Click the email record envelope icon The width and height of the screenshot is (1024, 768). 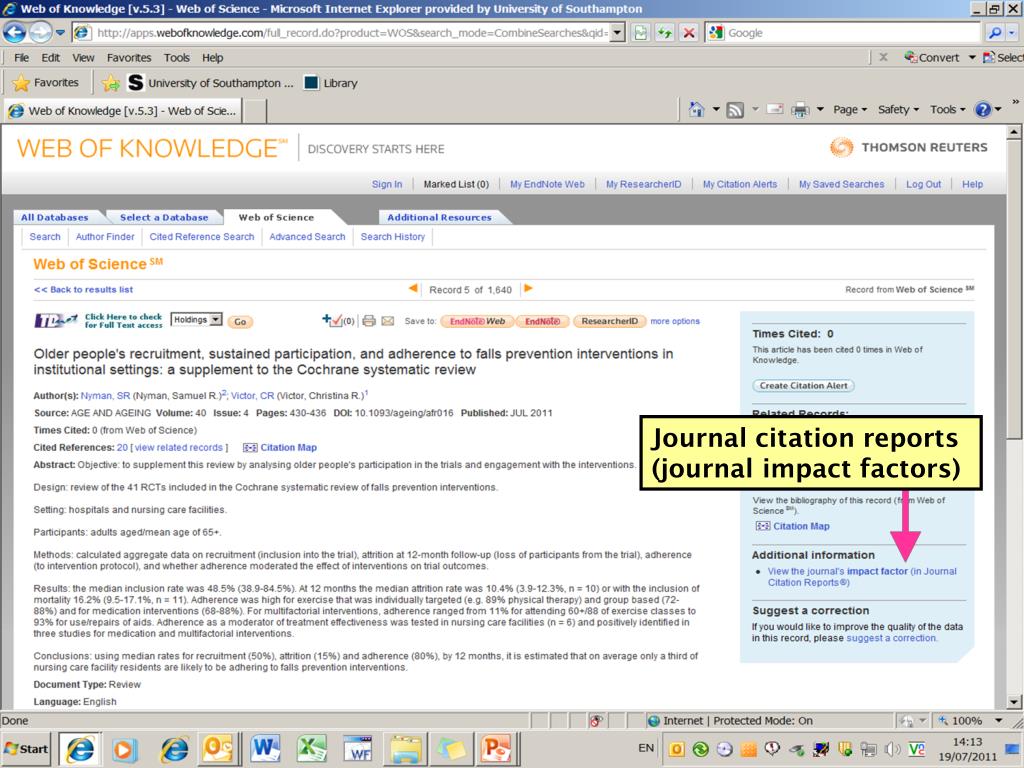(x=388, y=321)
